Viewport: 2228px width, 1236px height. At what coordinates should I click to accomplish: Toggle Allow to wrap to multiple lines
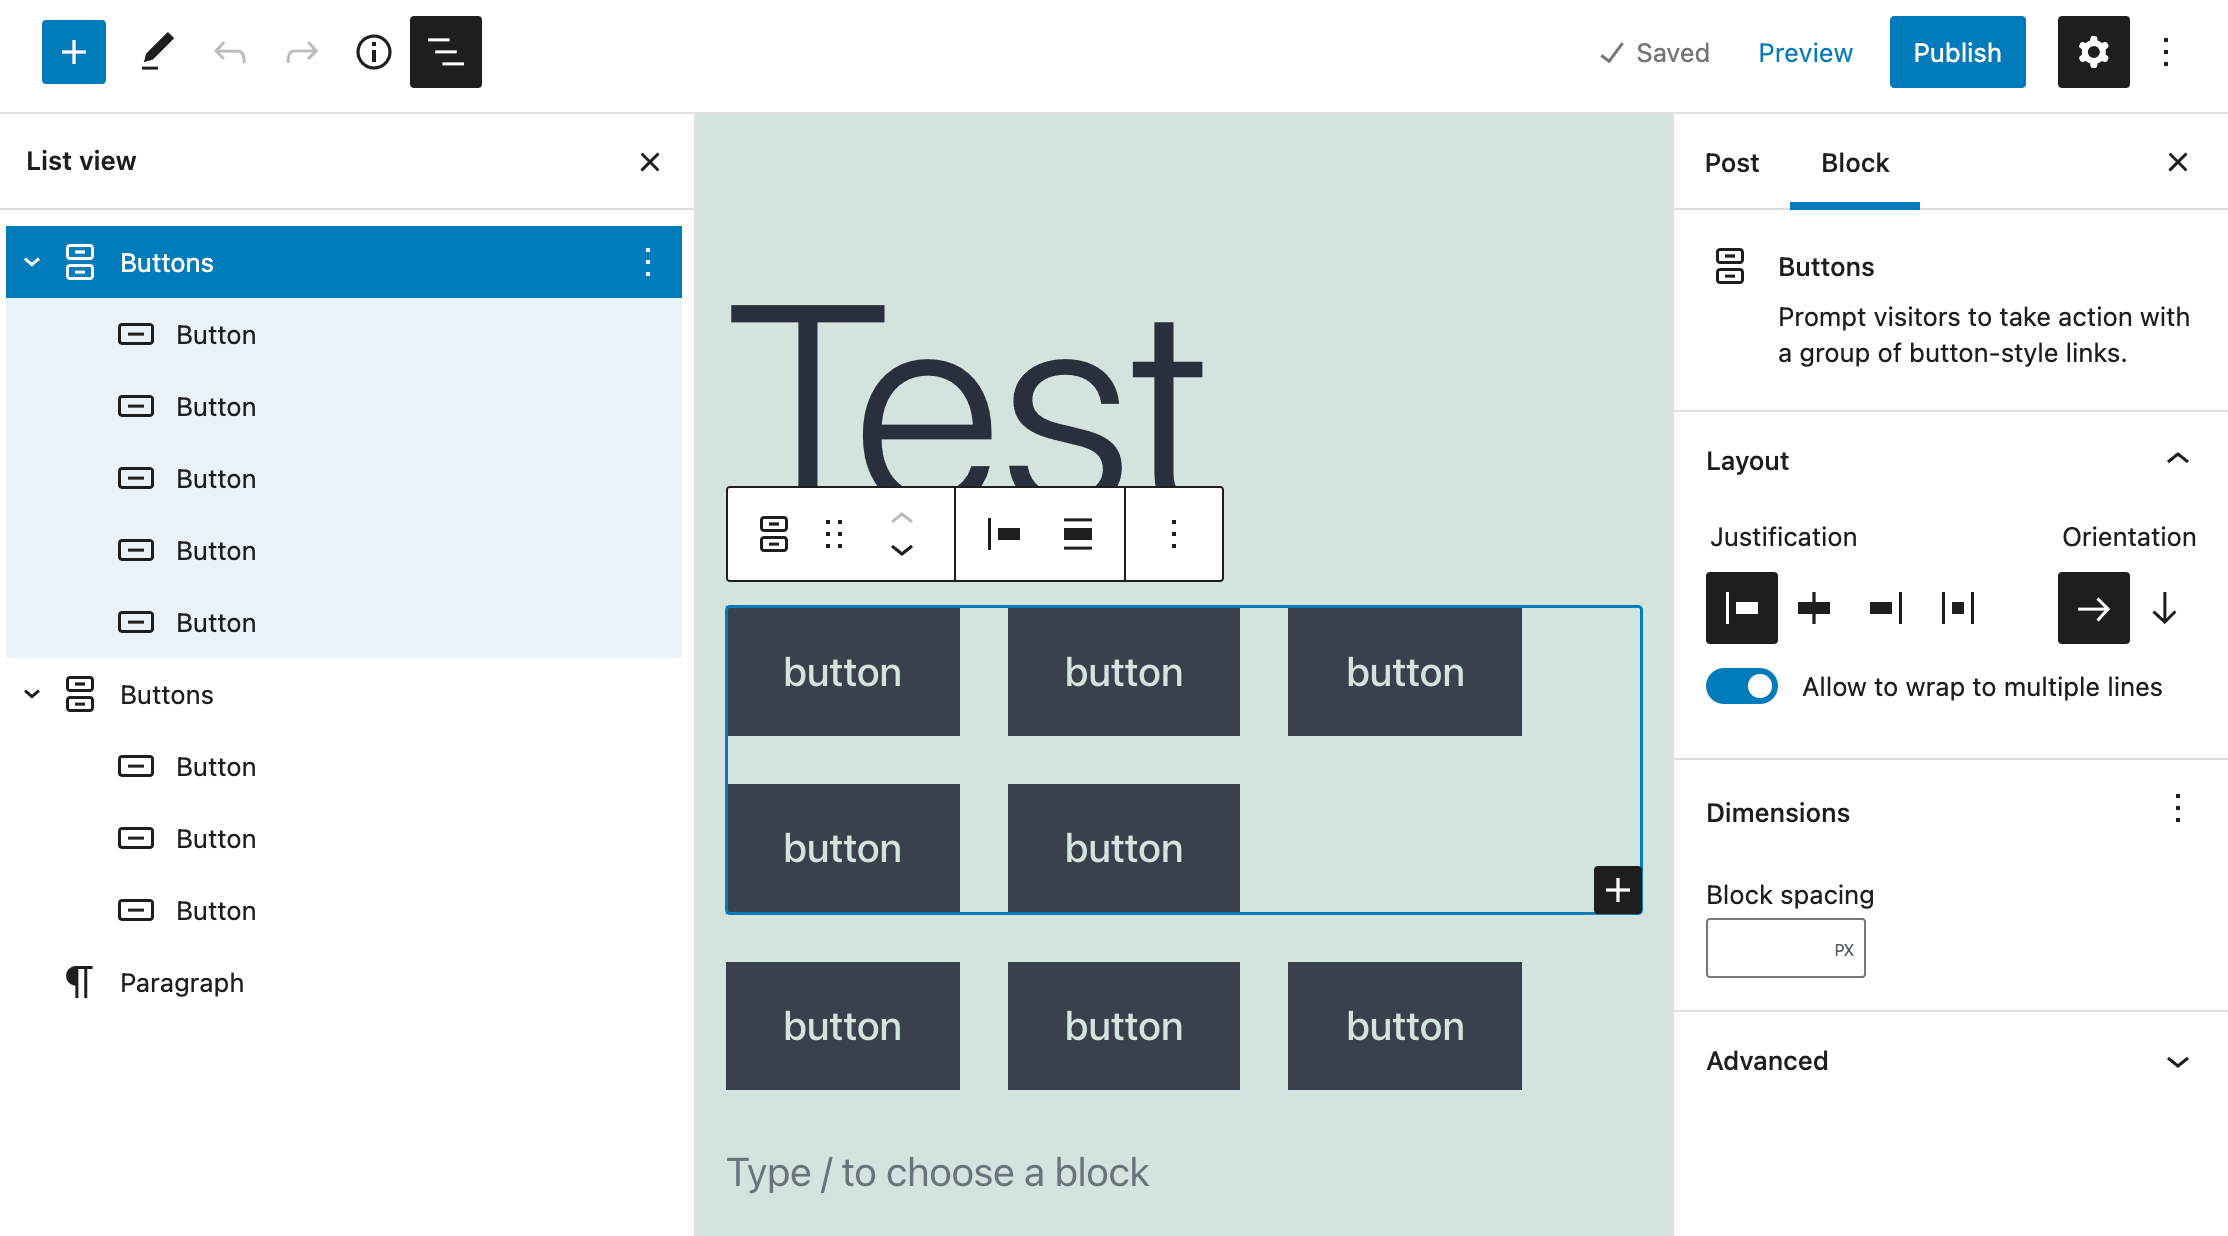(1742, 687)
